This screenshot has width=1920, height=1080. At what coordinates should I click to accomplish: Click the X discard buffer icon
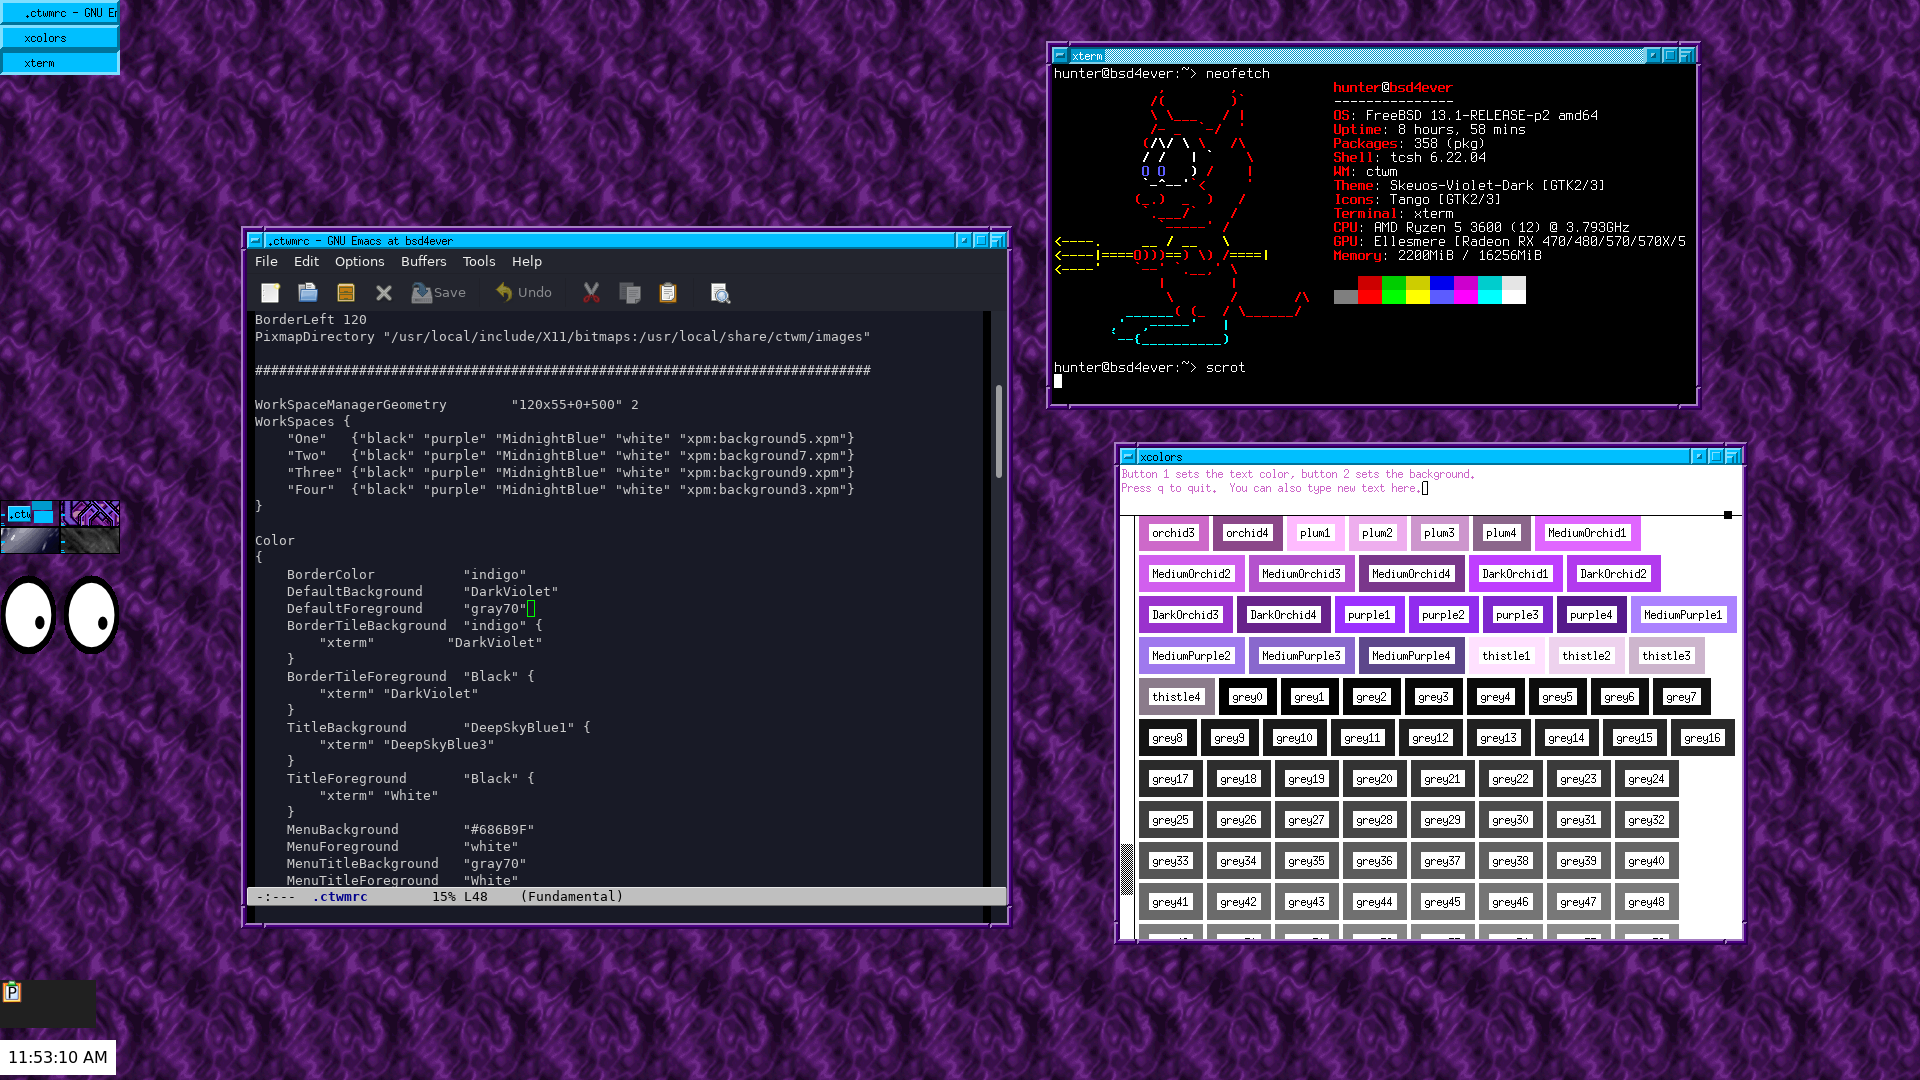pos(384,292)
